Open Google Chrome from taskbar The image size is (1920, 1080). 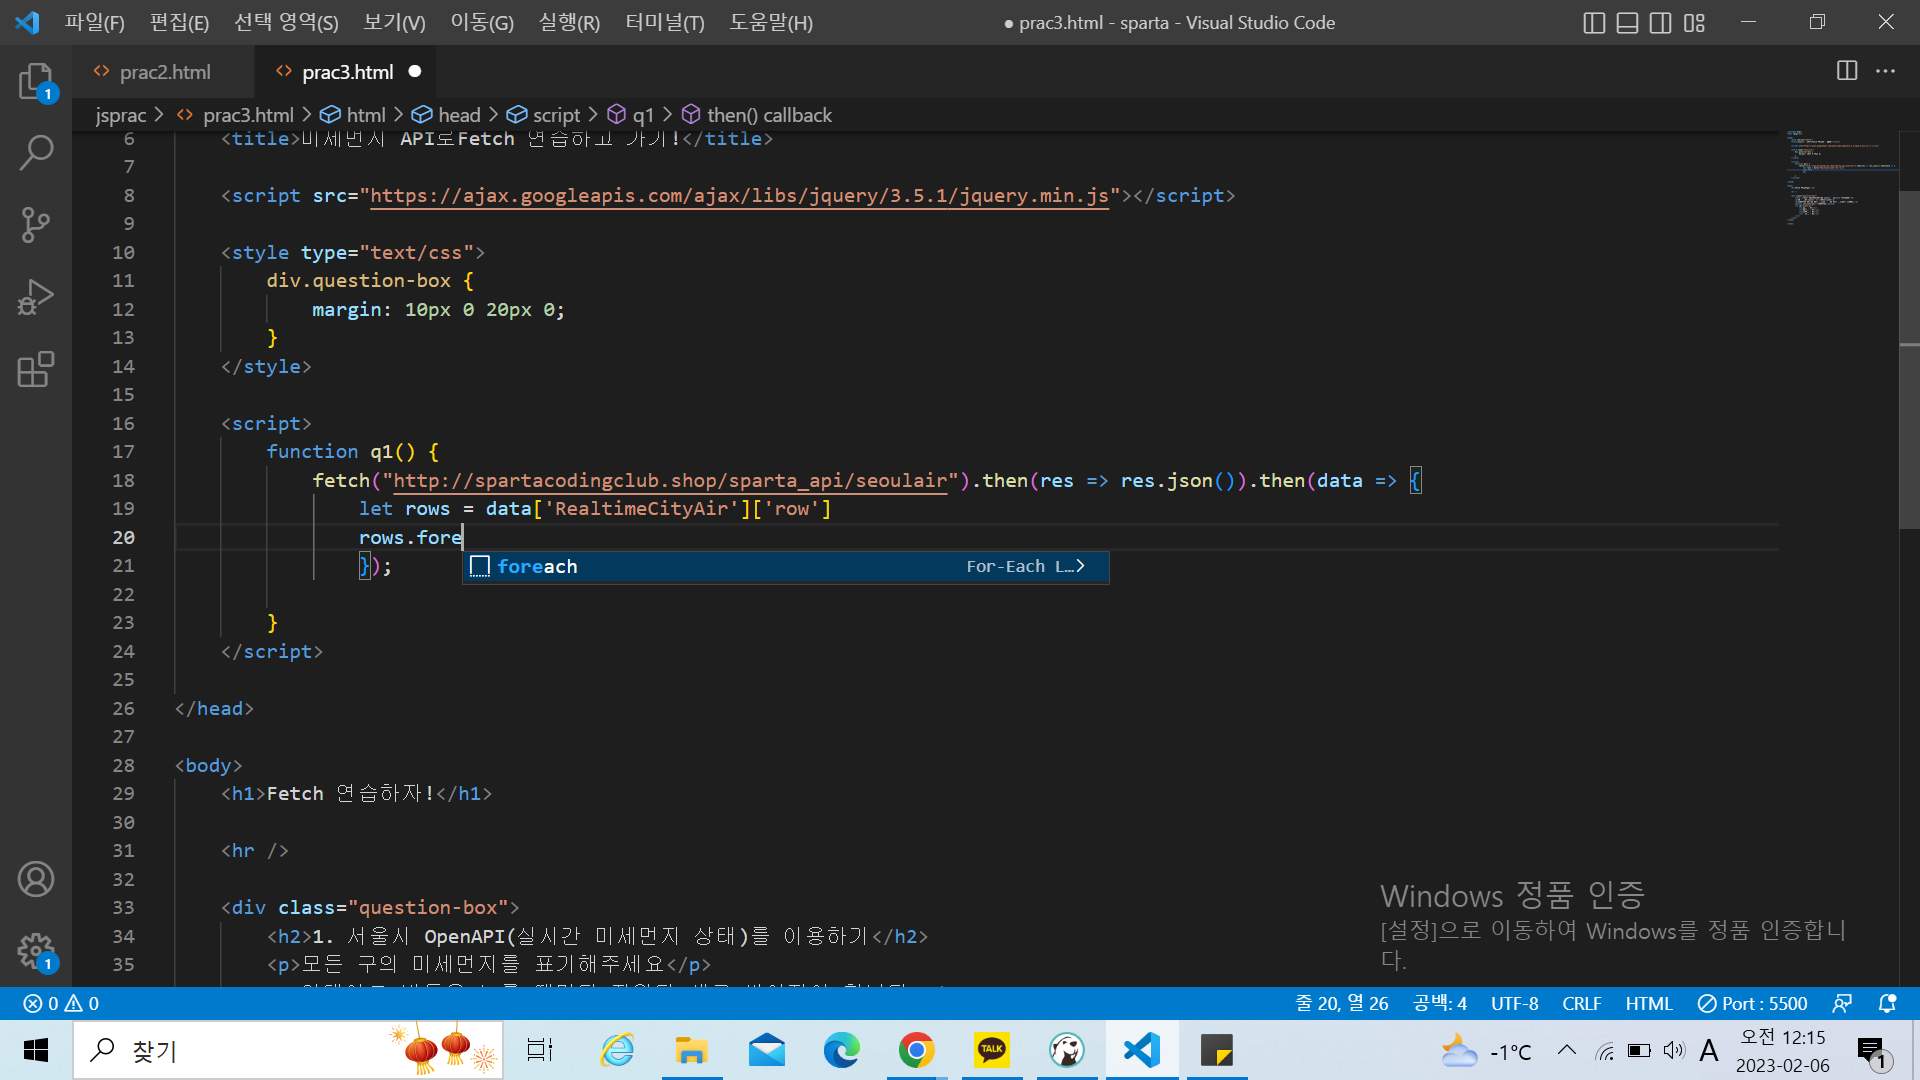point(916,1050)
